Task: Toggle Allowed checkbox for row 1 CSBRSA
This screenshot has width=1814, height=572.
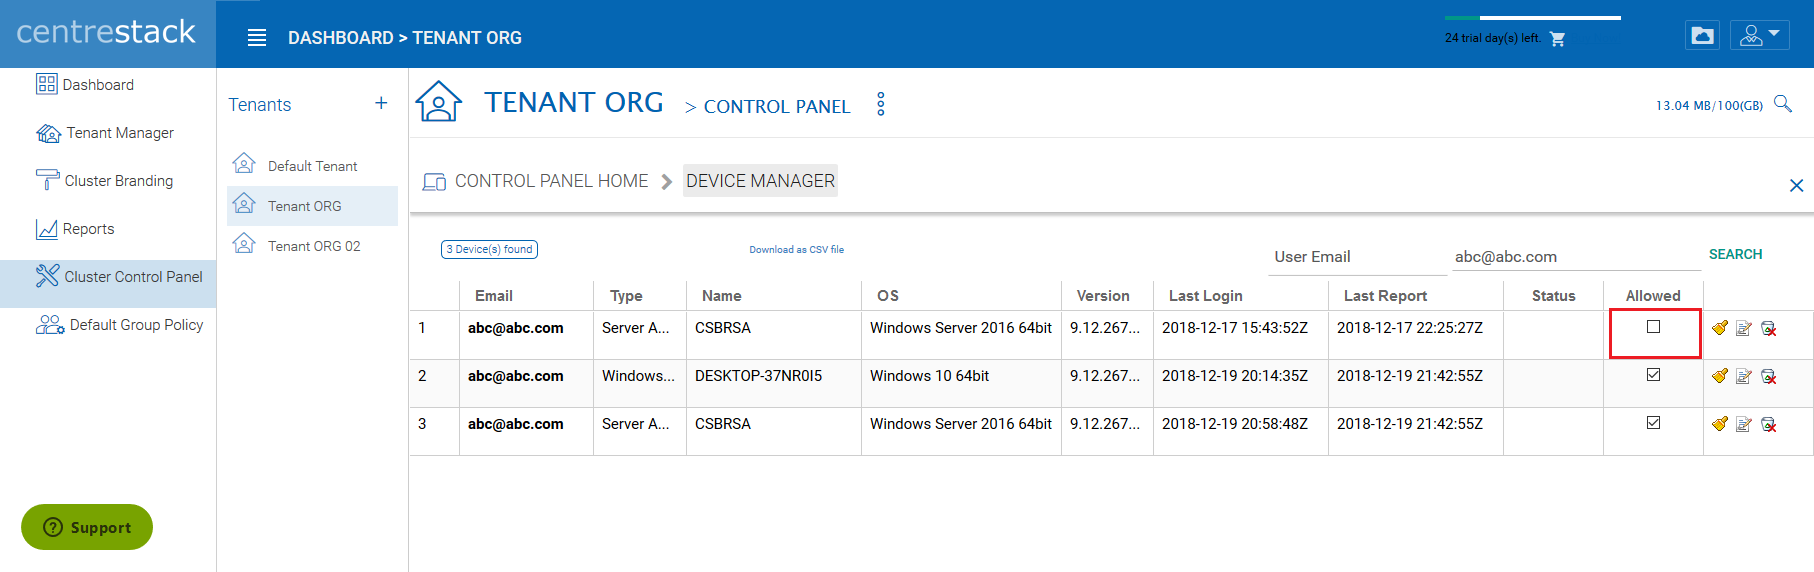Action: [x=1654, y=326]
